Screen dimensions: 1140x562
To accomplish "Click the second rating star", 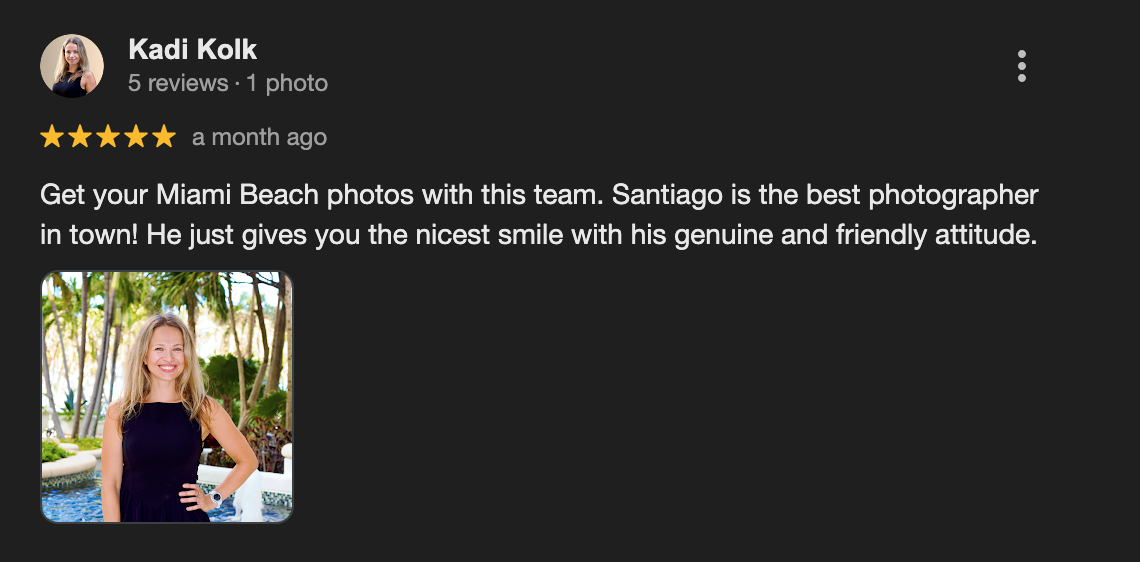I will (80, 137).
